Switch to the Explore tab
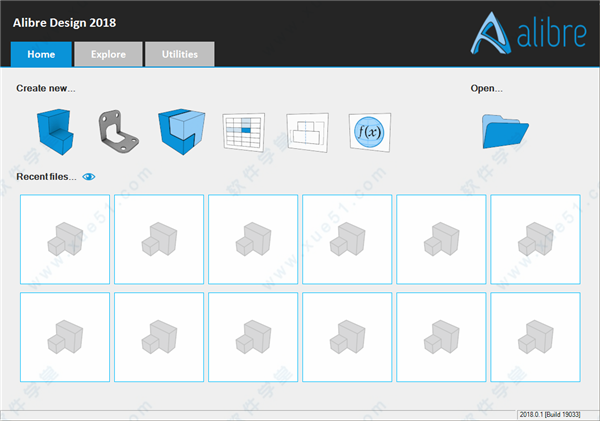 (108, 54)
